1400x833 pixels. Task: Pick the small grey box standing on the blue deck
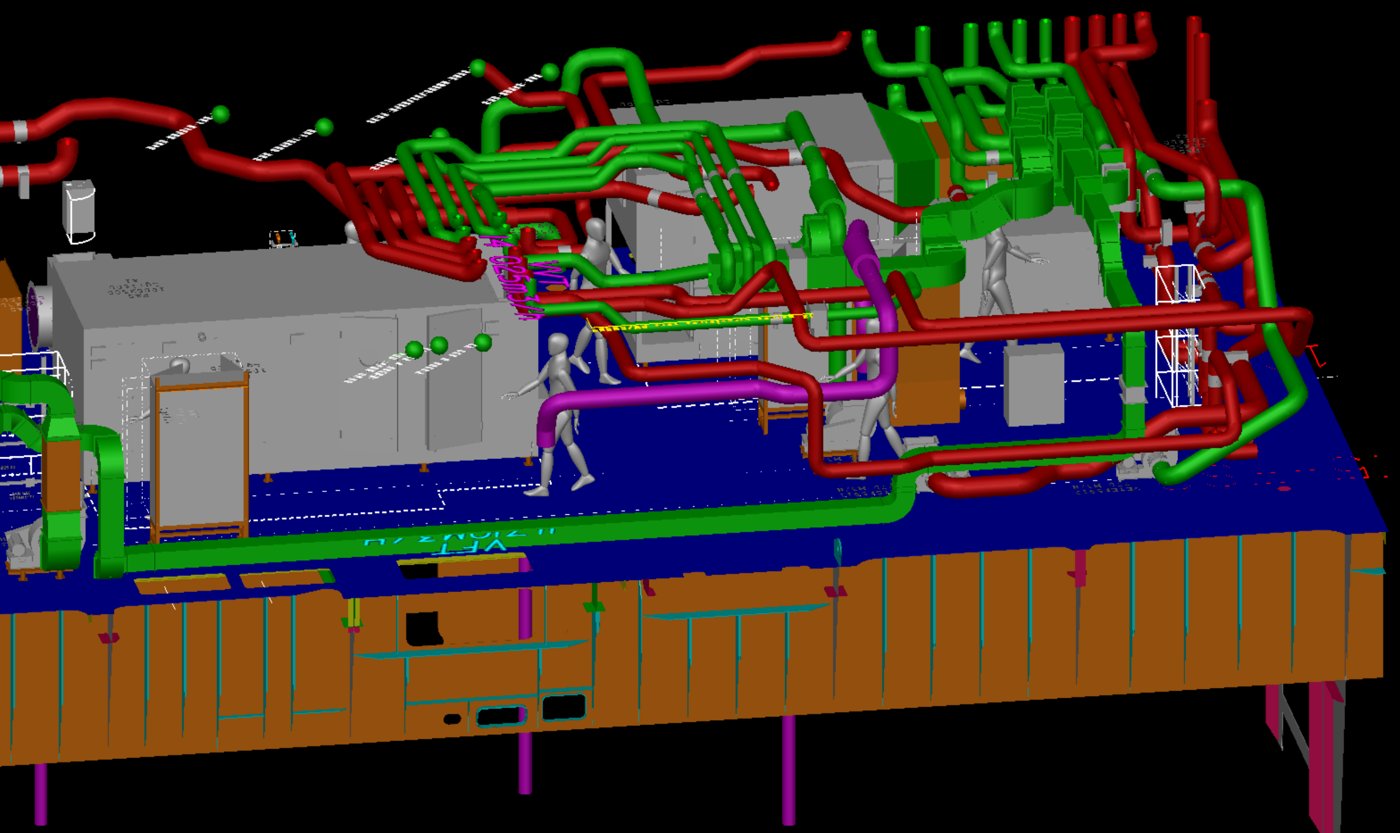[x=1035, y=384]
